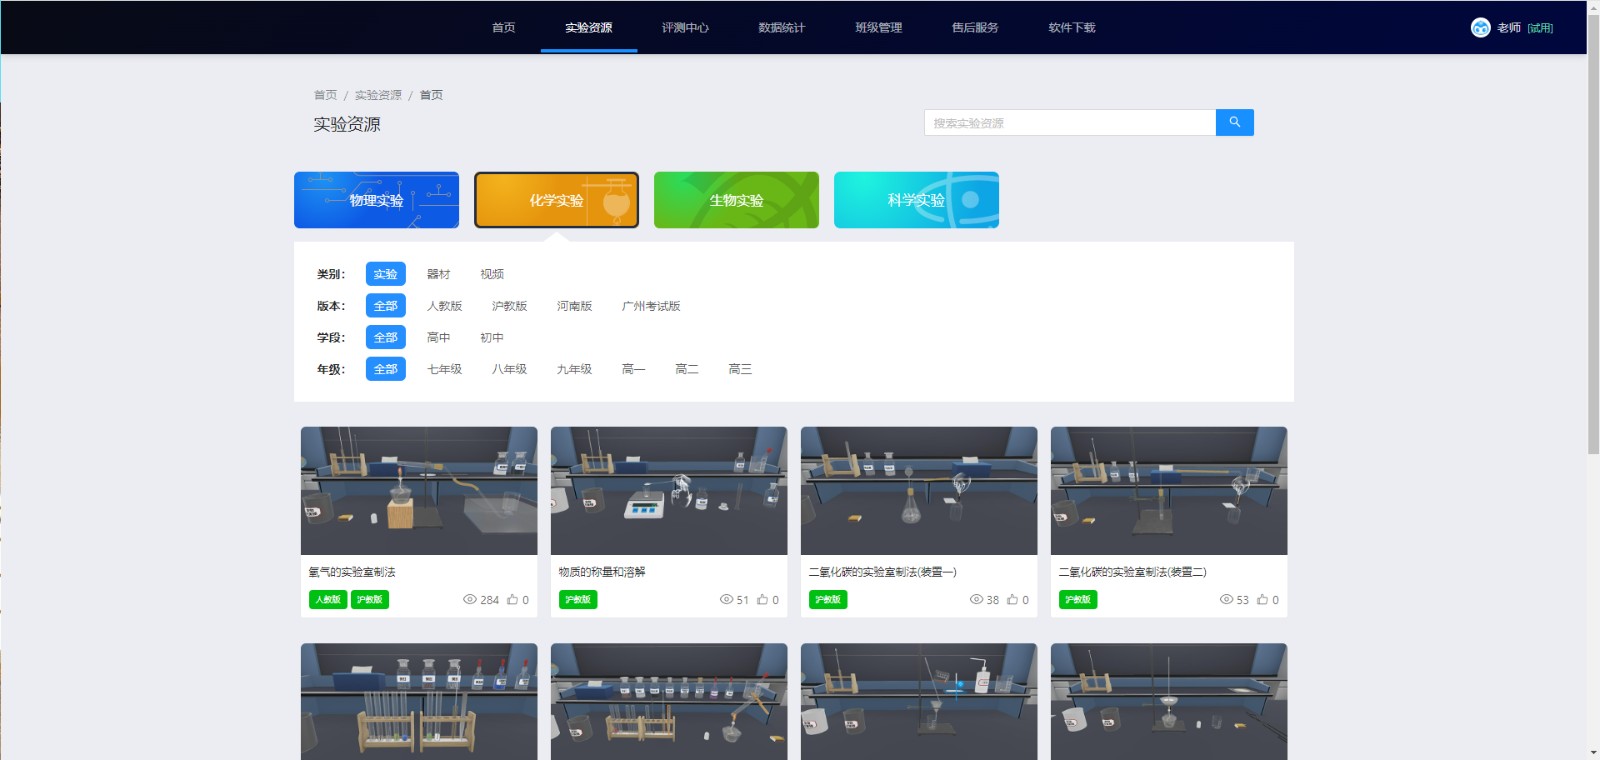Go to 评测中心 in top navigation
This screenshot has width=1600, height=760.
[685, 28]
